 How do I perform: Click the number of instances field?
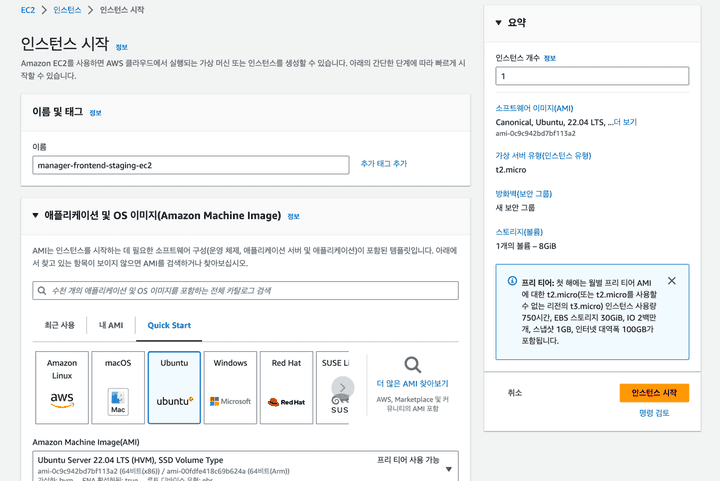tap(592, 76)
